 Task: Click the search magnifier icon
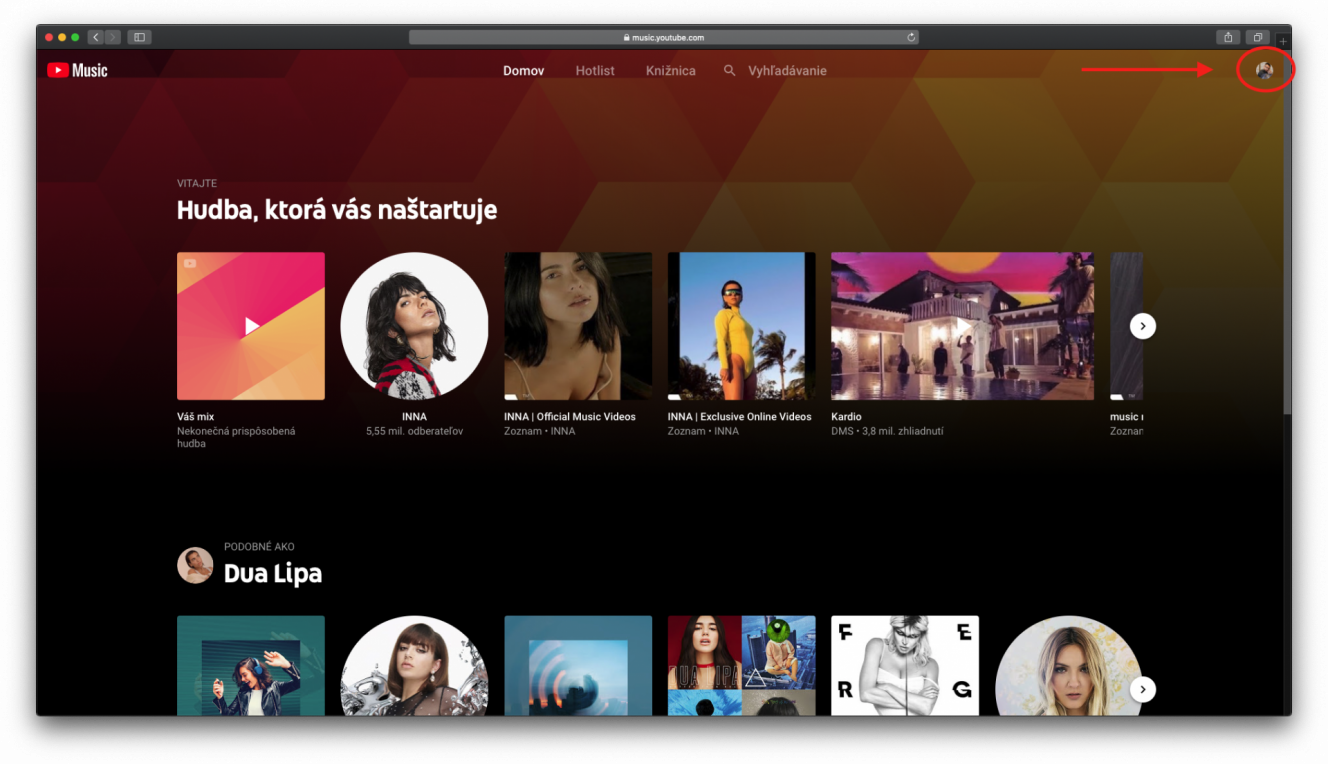coord(729,71)
